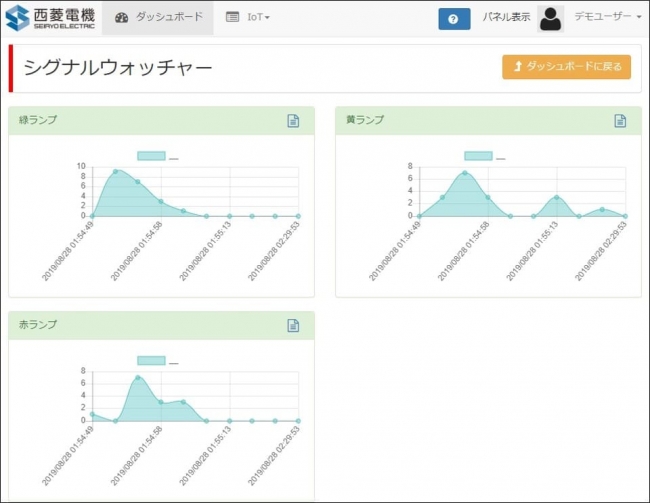
Task: Click the 10 axis label in 緑ランプ chart
Action: [81, 166]
